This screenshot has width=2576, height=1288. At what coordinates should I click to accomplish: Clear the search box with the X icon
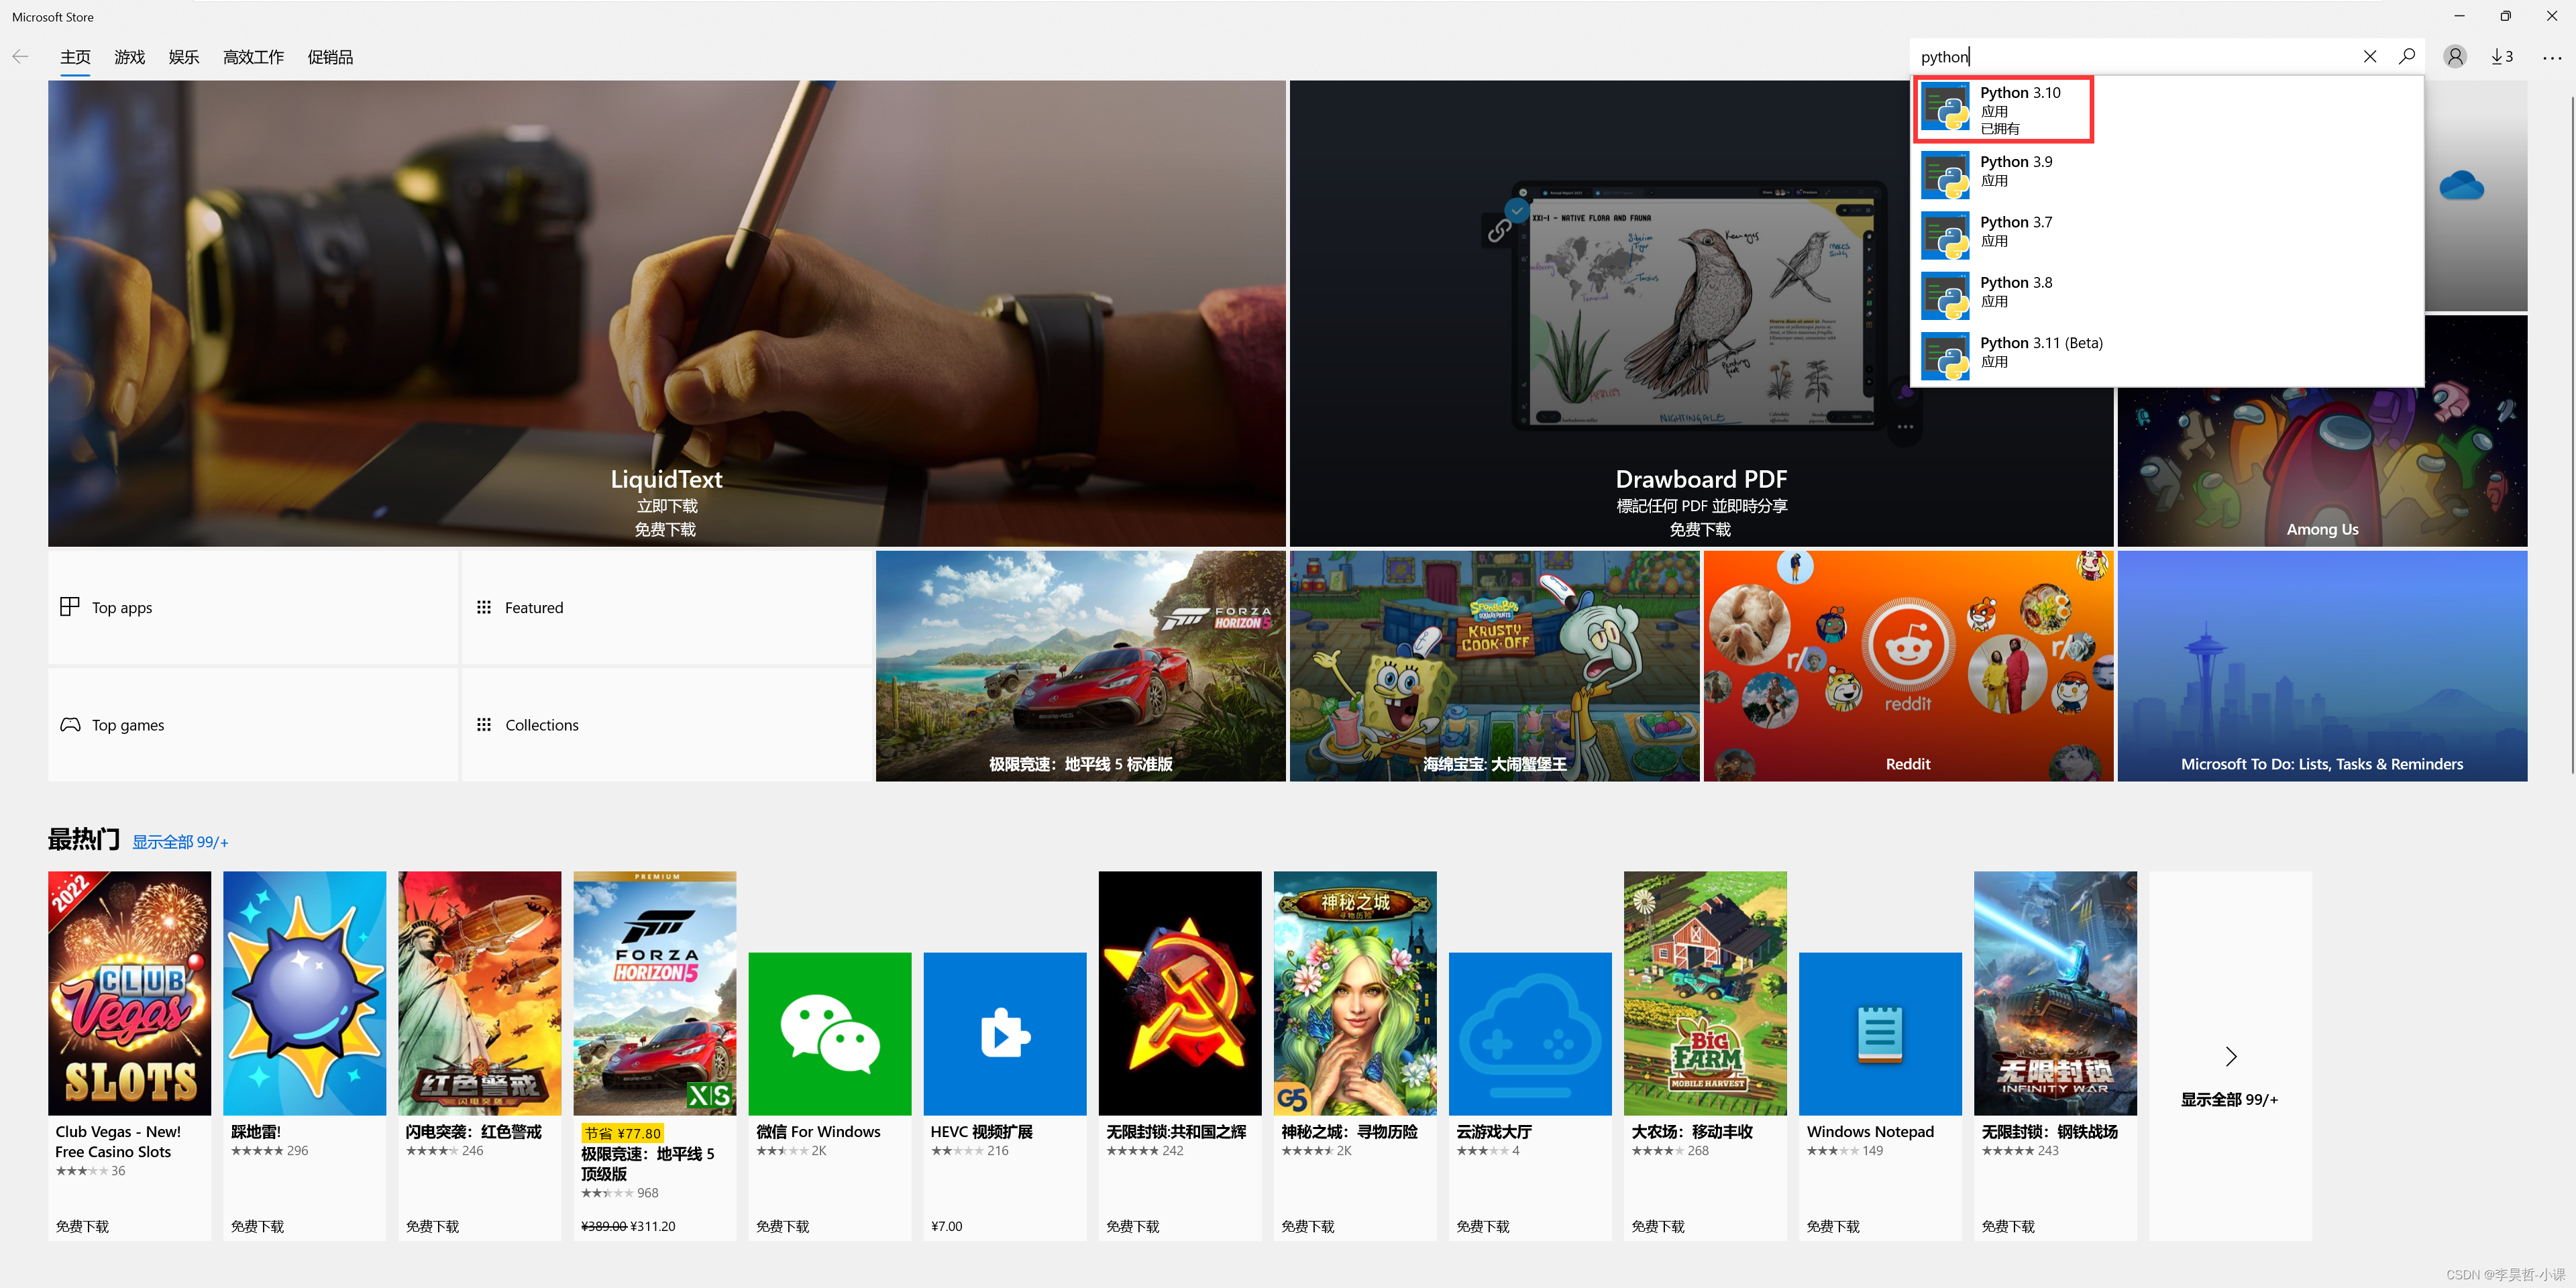pos(2369,56)
